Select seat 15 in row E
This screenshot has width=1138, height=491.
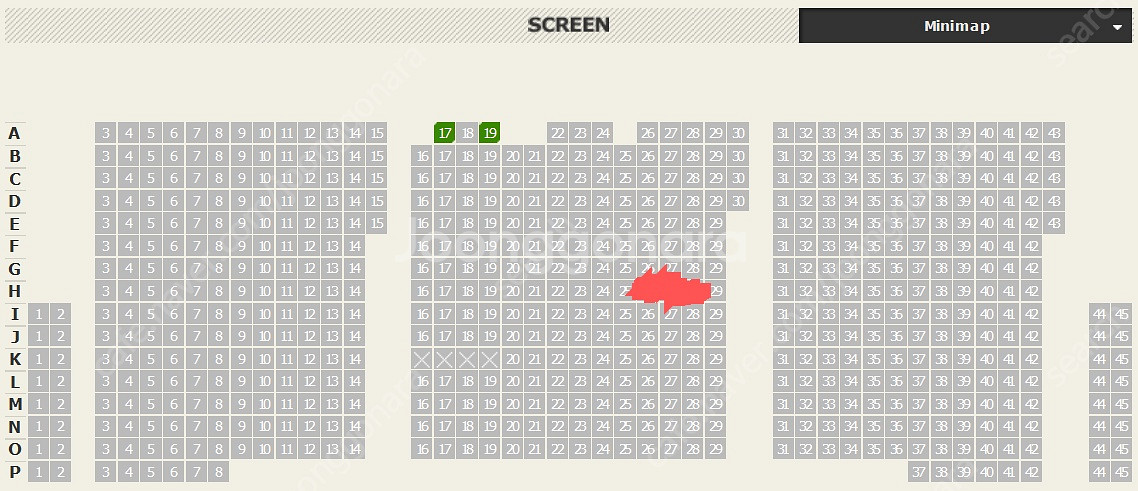[x=377, y=223]
